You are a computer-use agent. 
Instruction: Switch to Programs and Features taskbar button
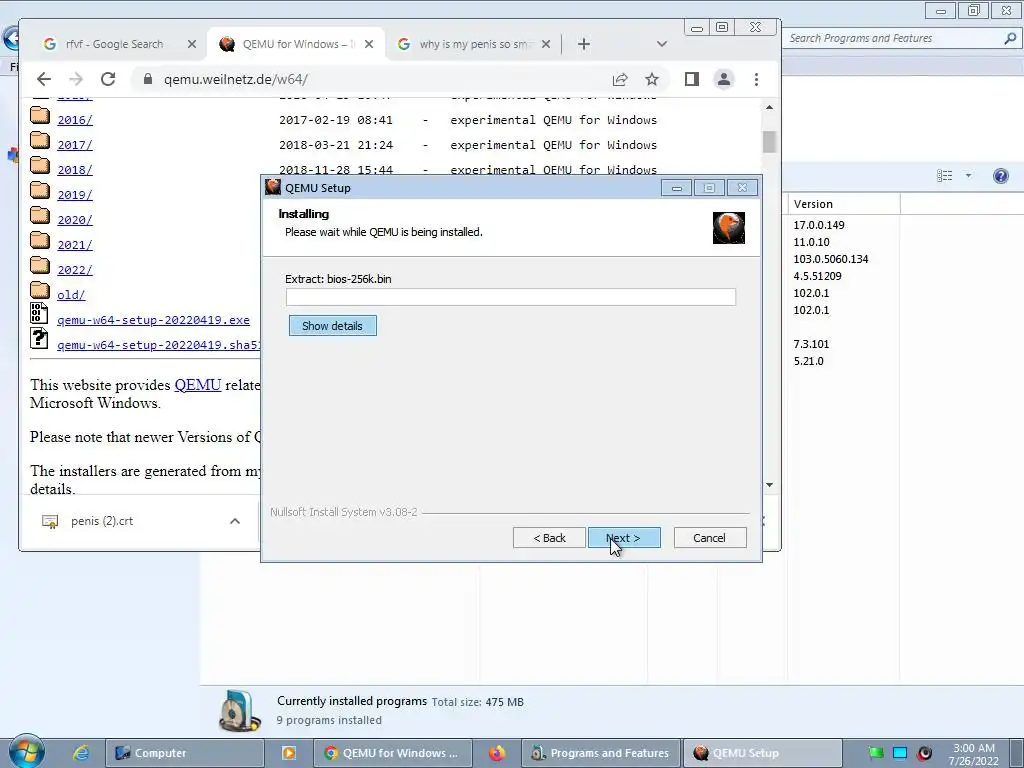[x=601, y=753]
